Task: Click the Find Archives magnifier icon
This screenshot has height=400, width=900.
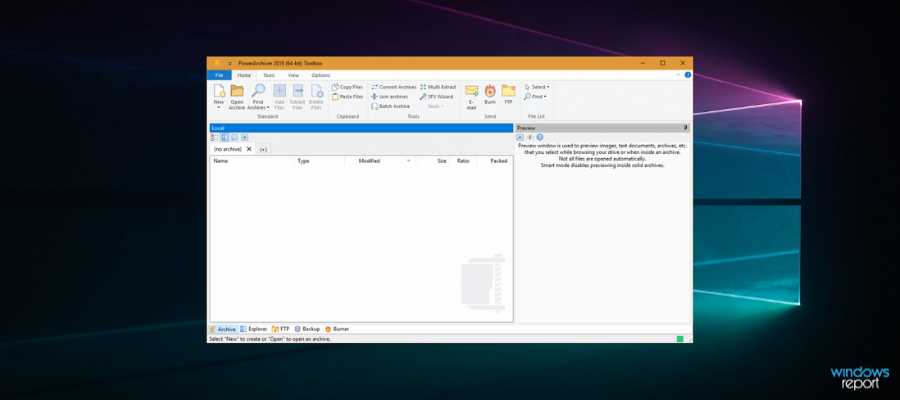Action: [x=258, y=91]
